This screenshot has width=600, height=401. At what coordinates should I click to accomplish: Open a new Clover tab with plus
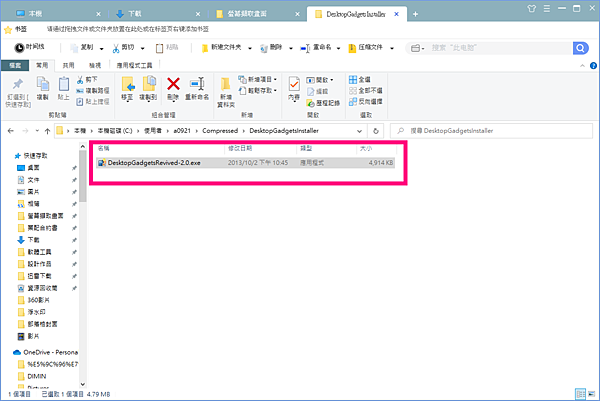pyautogui.click(x=415, y=15)
